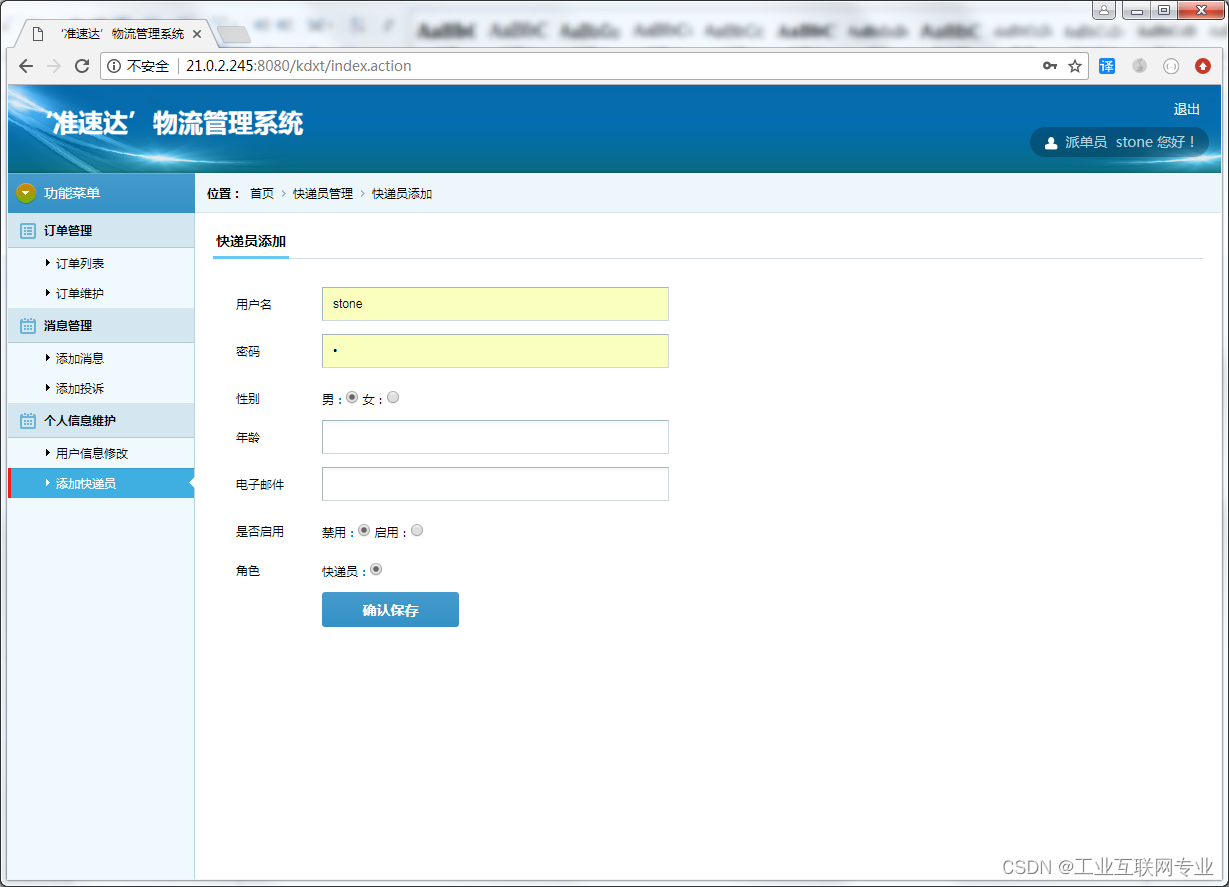1229x887 pixels.
Task: Select the 快递员 role radio button
Action: point(376,569)
